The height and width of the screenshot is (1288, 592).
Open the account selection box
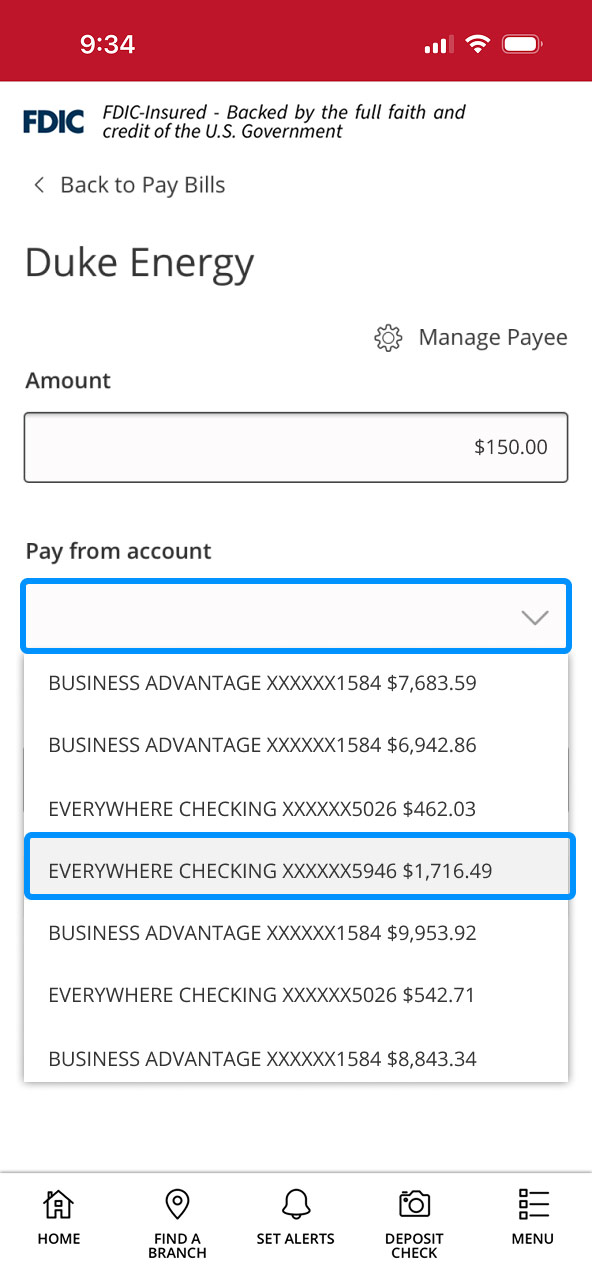(296, 617)
